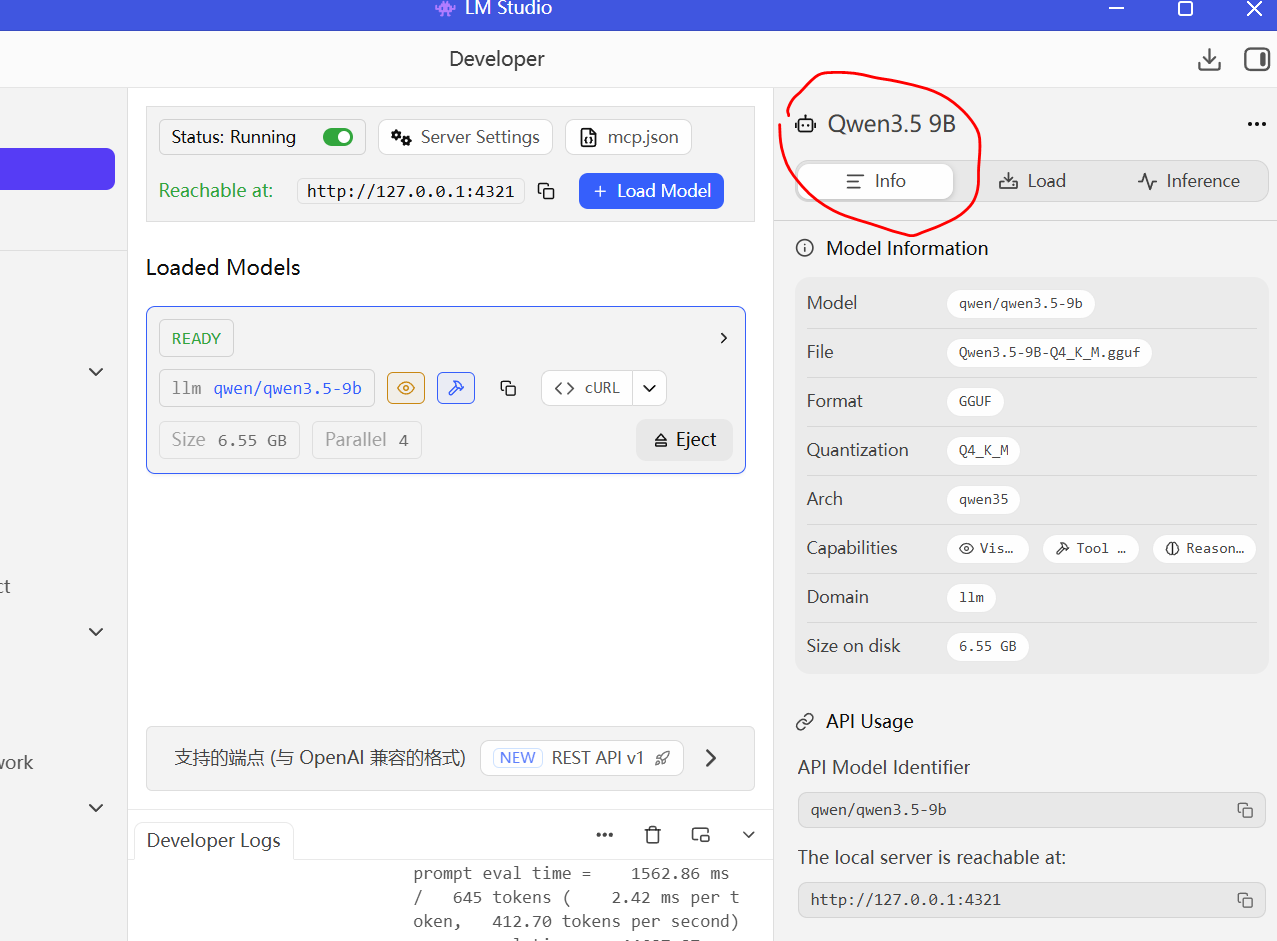The height and width of the screenshot is (941, 1277).
Task: Open Server Settings
Action: click(x=465, y=137)
